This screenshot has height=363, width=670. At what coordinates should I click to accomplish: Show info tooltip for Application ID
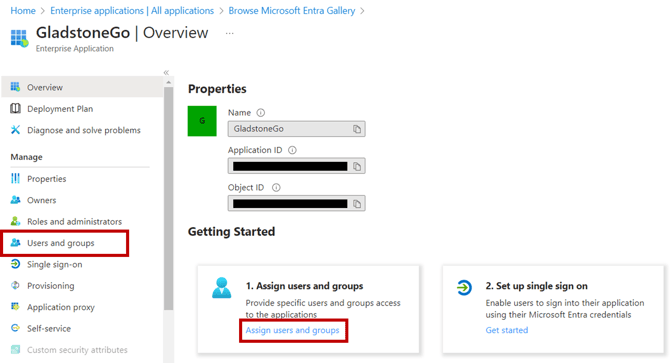(x=292, y=150)
